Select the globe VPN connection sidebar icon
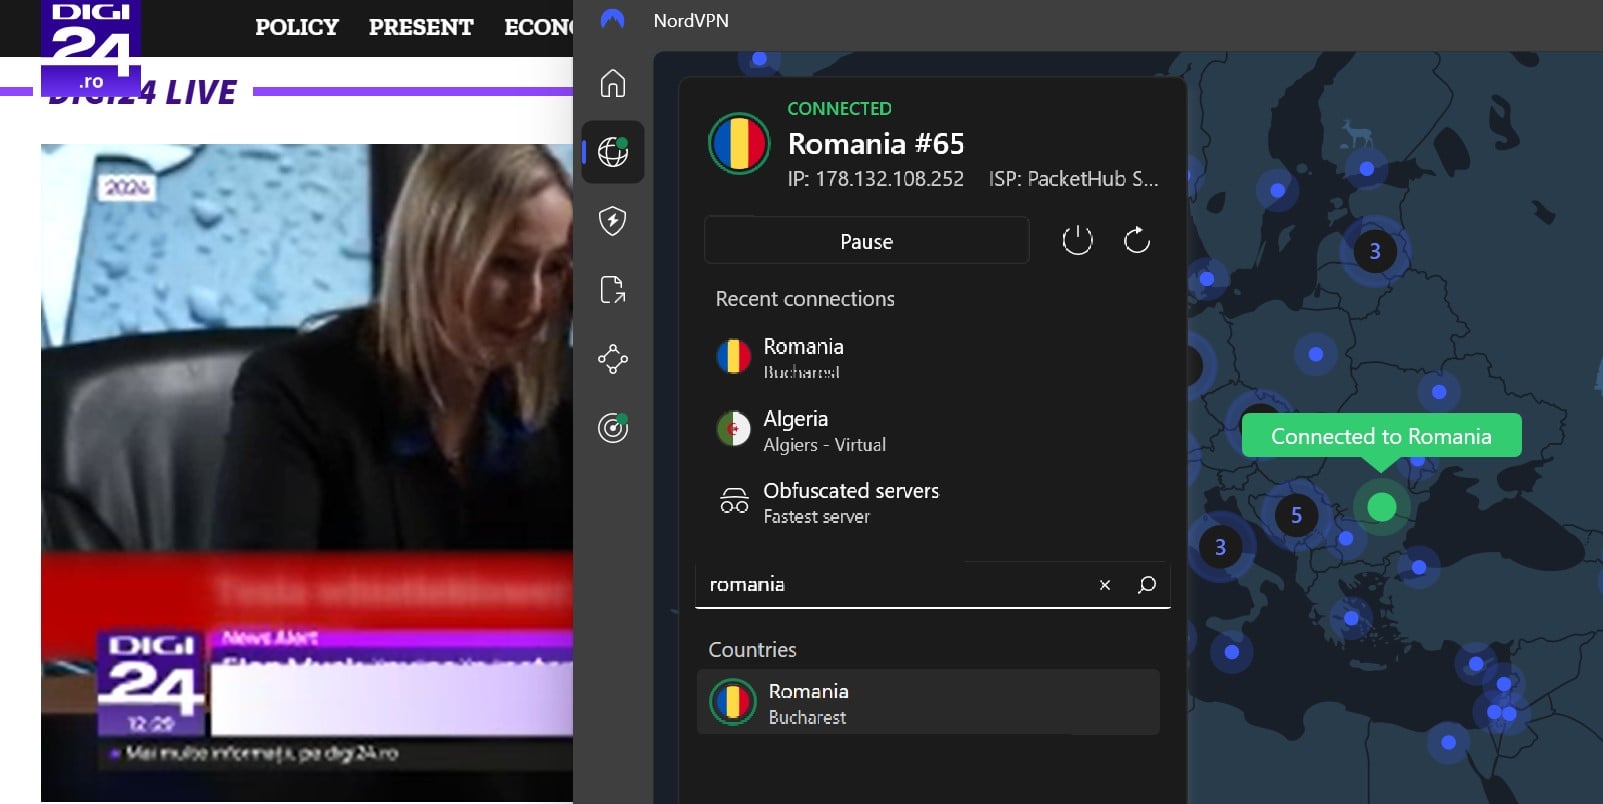The height and width of the screenshot is (804, 1603). (613, 152)
